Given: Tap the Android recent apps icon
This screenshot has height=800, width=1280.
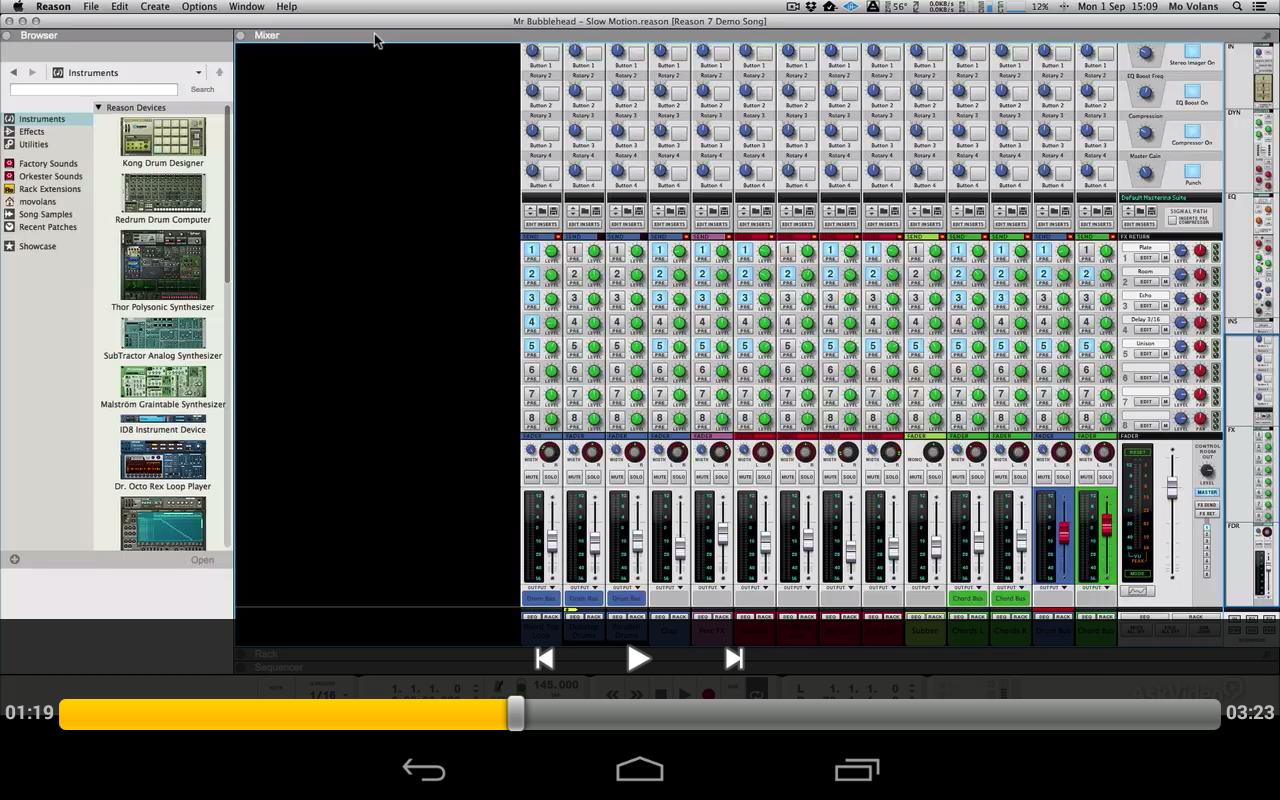Looking at the screenshot, I should pyautogui.click(x=857, y=770).
